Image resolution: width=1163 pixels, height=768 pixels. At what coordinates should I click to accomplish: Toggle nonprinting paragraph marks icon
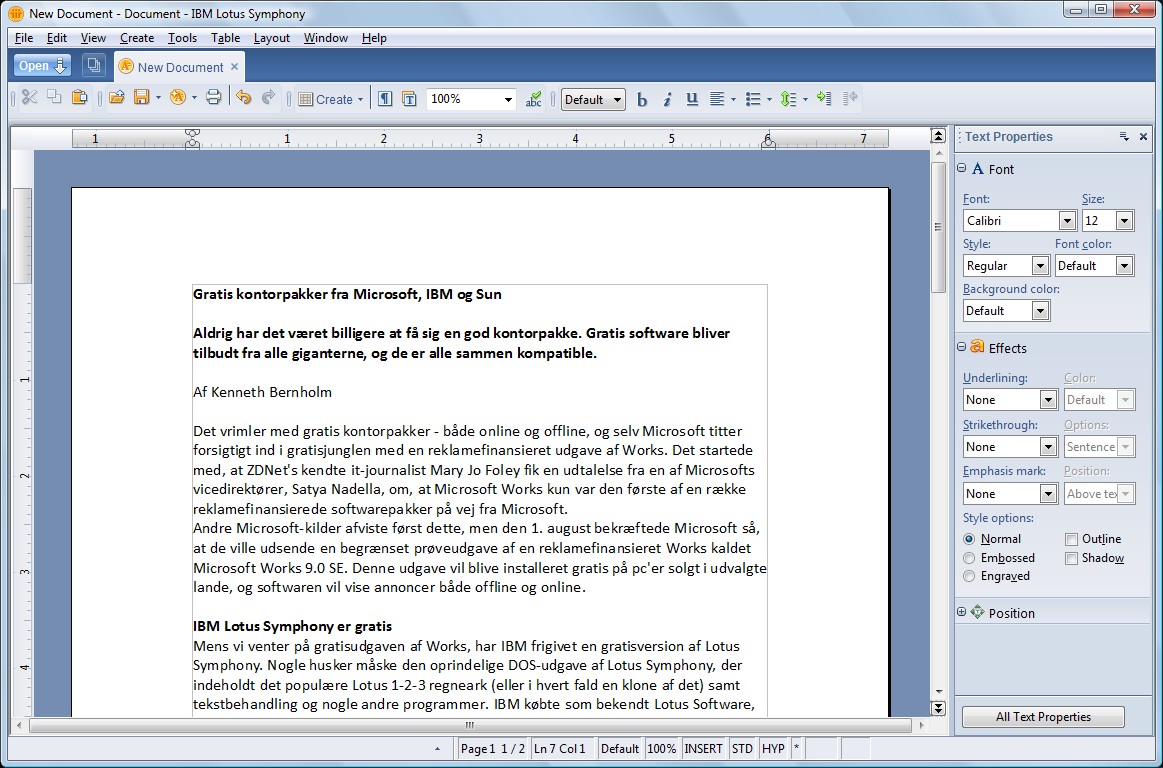tap(384, 99)
